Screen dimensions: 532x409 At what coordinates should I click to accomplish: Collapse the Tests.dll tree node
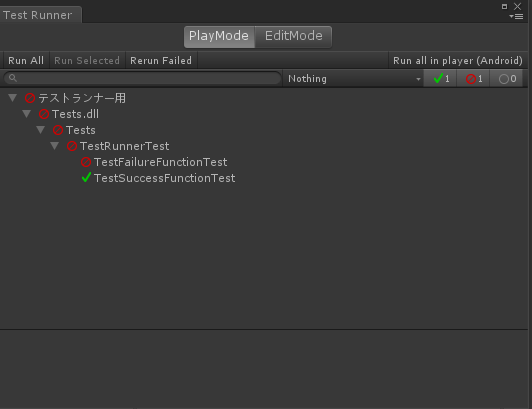(27, 114)
